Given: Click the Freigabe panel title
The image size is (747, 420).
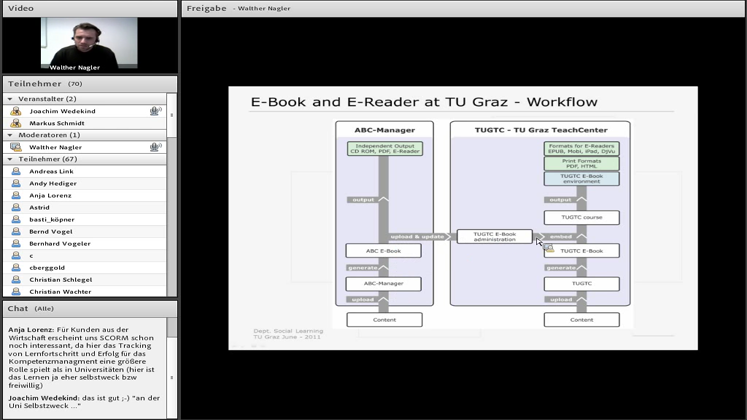Looking at the screenshot, I should click(206, 8).
